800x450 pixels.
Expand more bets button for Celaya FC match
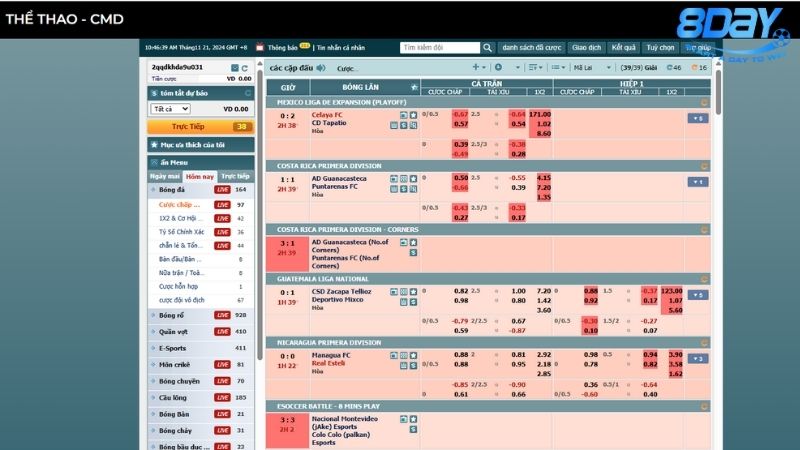click(697, 118)
